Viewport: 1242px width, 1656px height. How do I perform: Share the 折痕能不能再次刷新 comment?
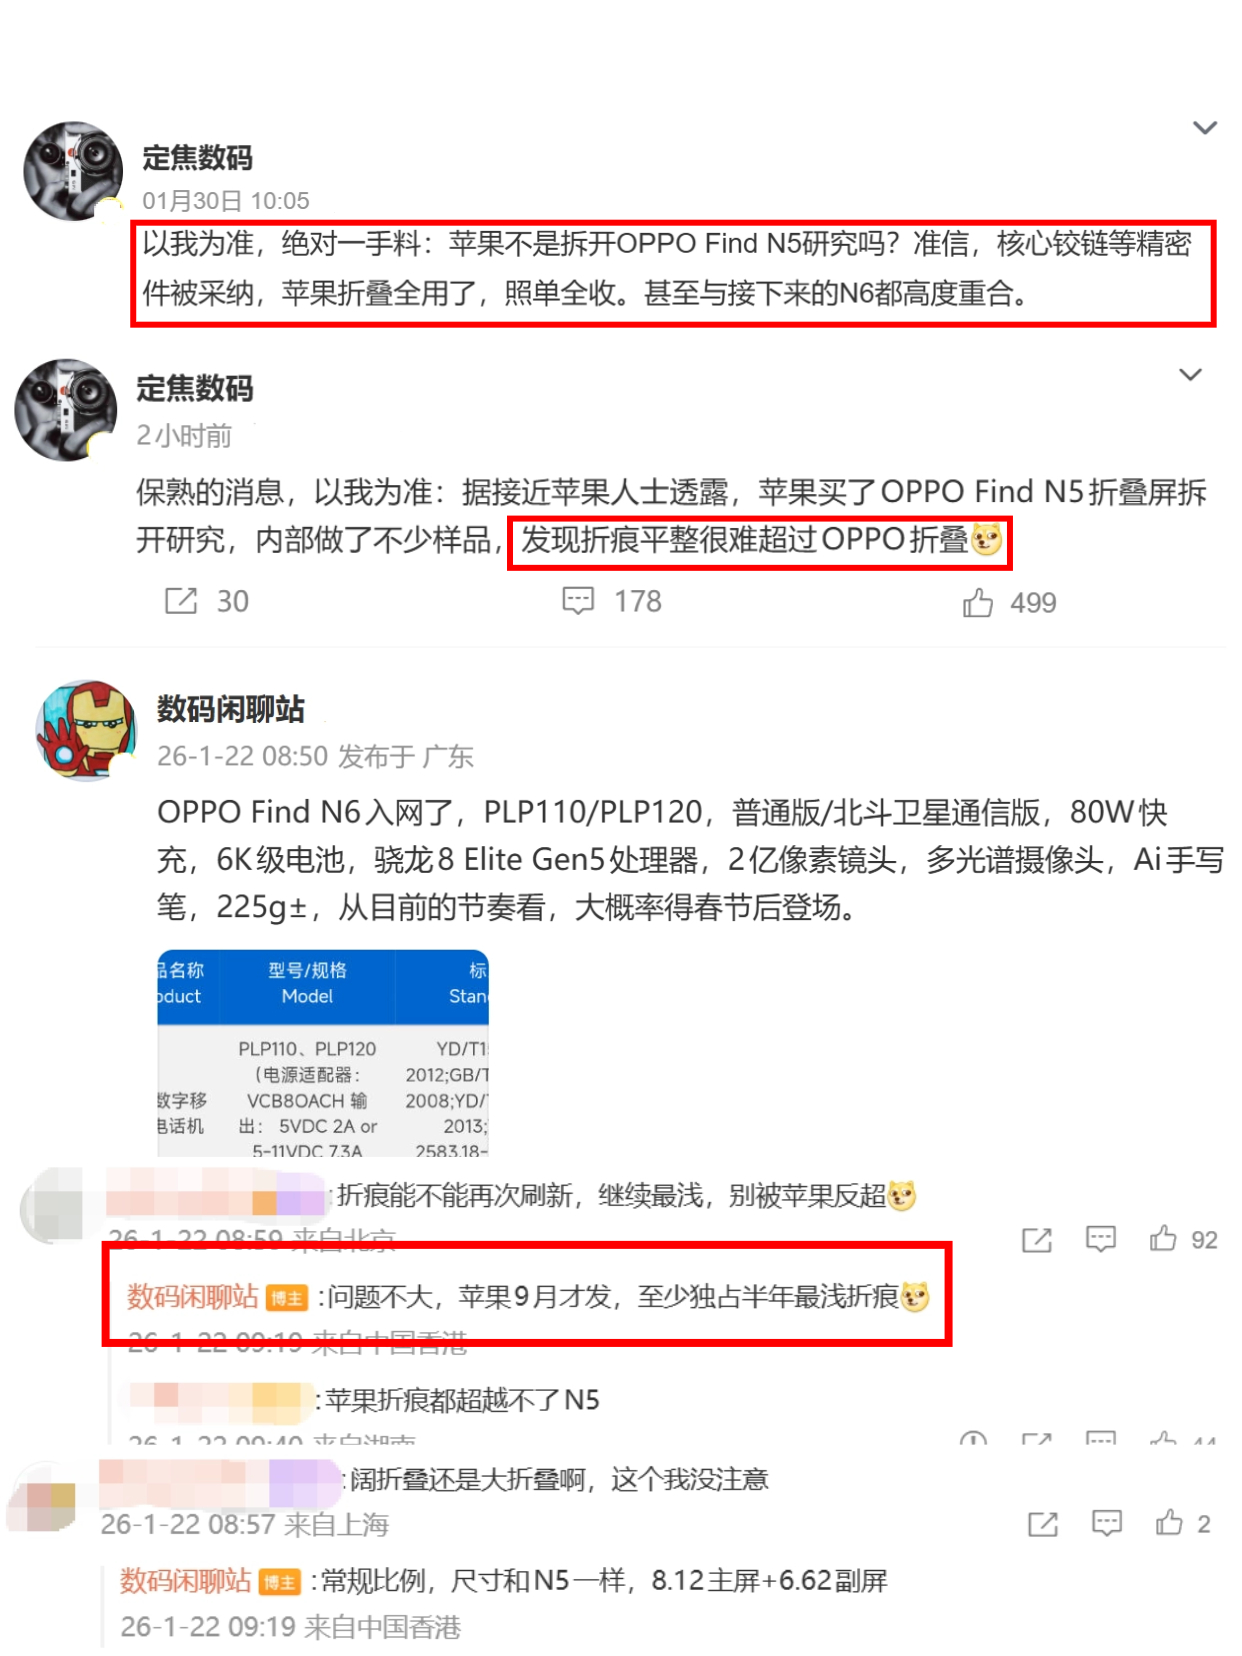coord(1037,1240)
